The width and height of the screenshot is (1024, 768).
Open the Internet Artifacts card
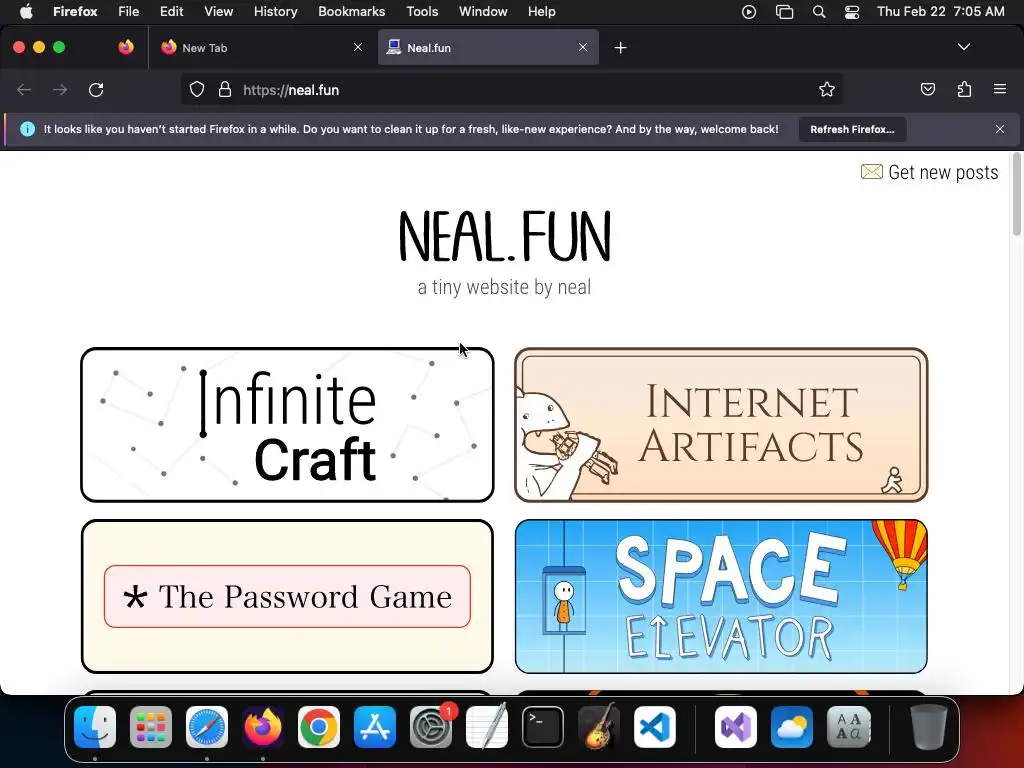[721, 425]
